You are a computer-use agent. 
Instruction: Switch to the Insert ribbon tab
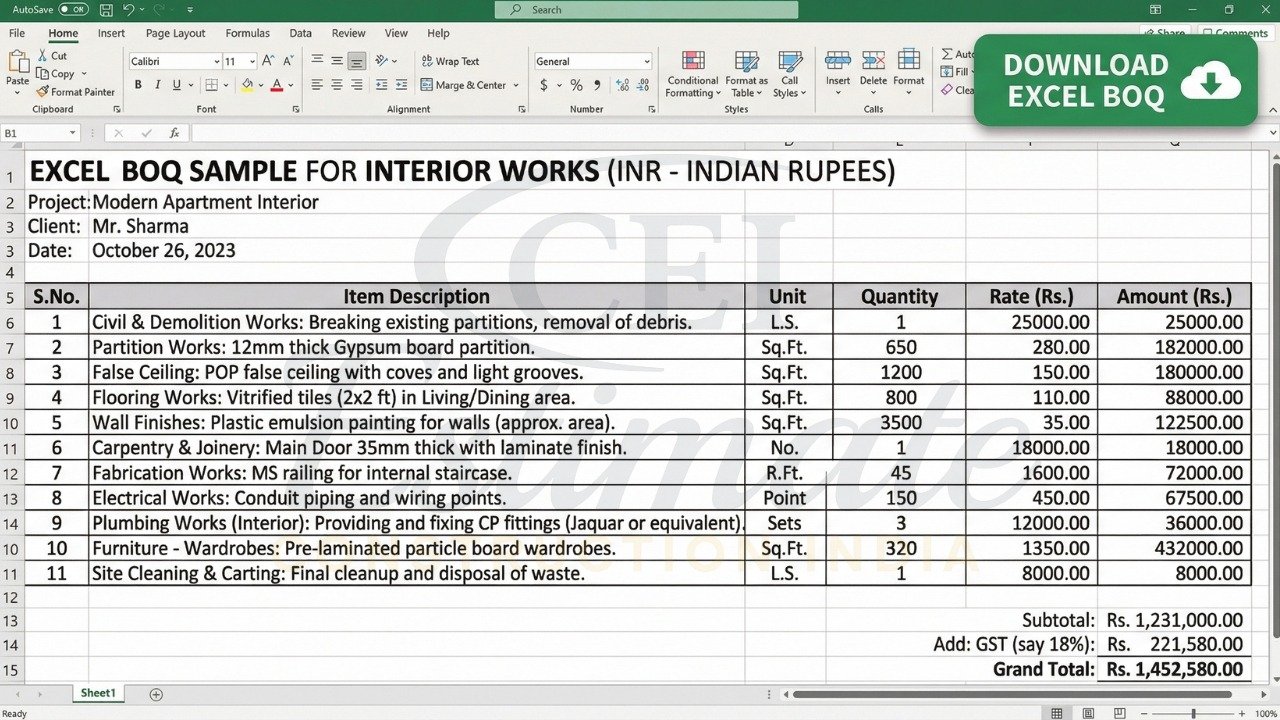point(111,33)
